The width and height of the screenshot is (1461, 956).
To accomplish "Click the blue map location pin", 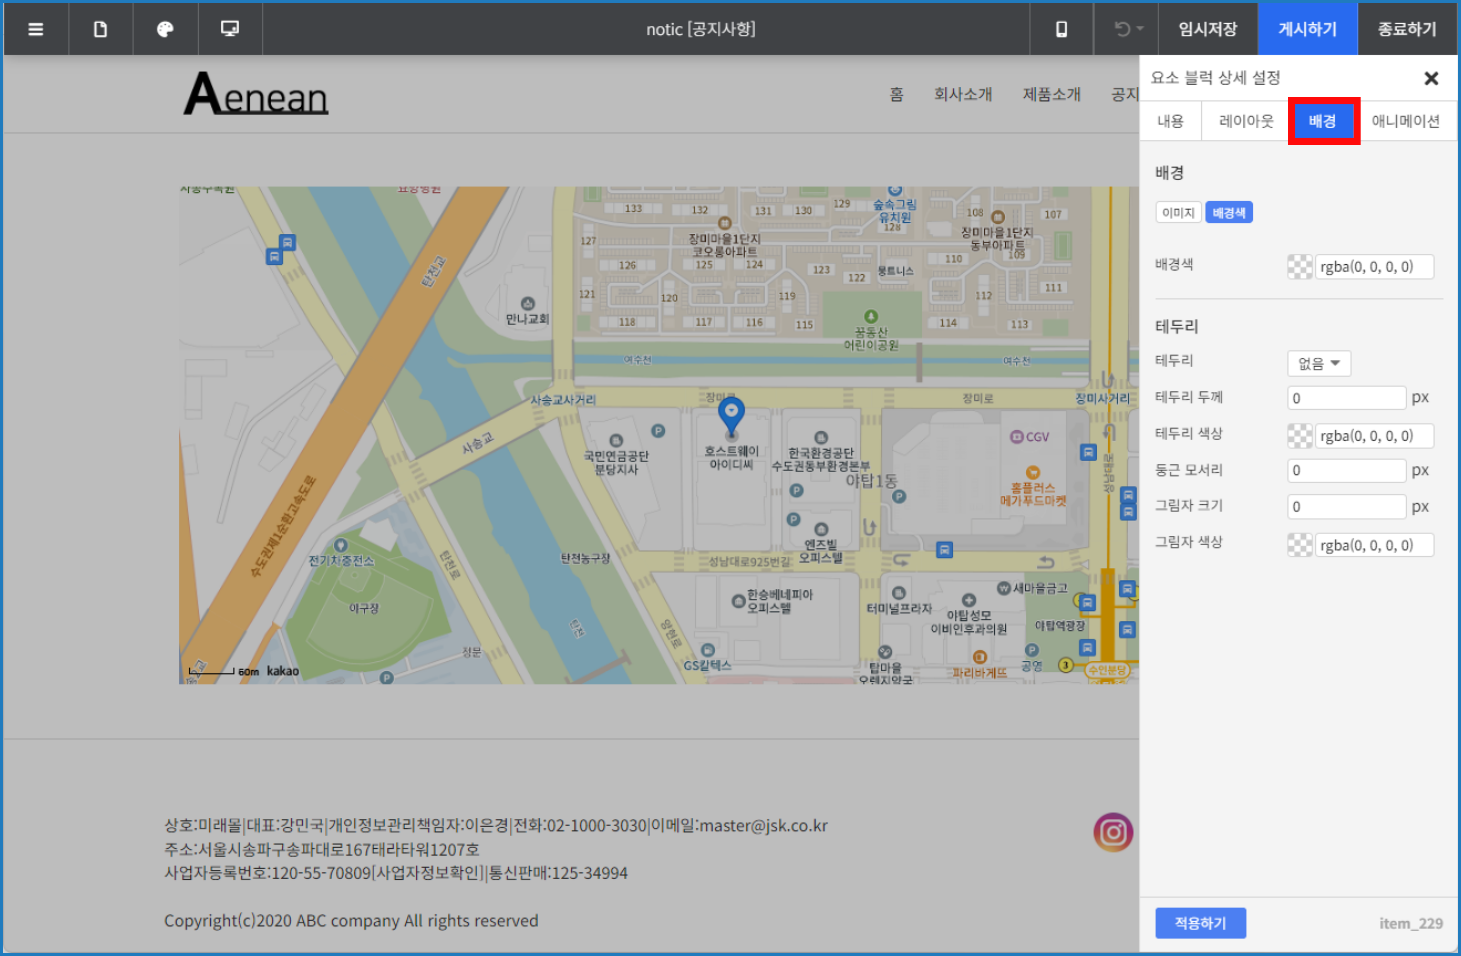I will [x=732, y=414].
